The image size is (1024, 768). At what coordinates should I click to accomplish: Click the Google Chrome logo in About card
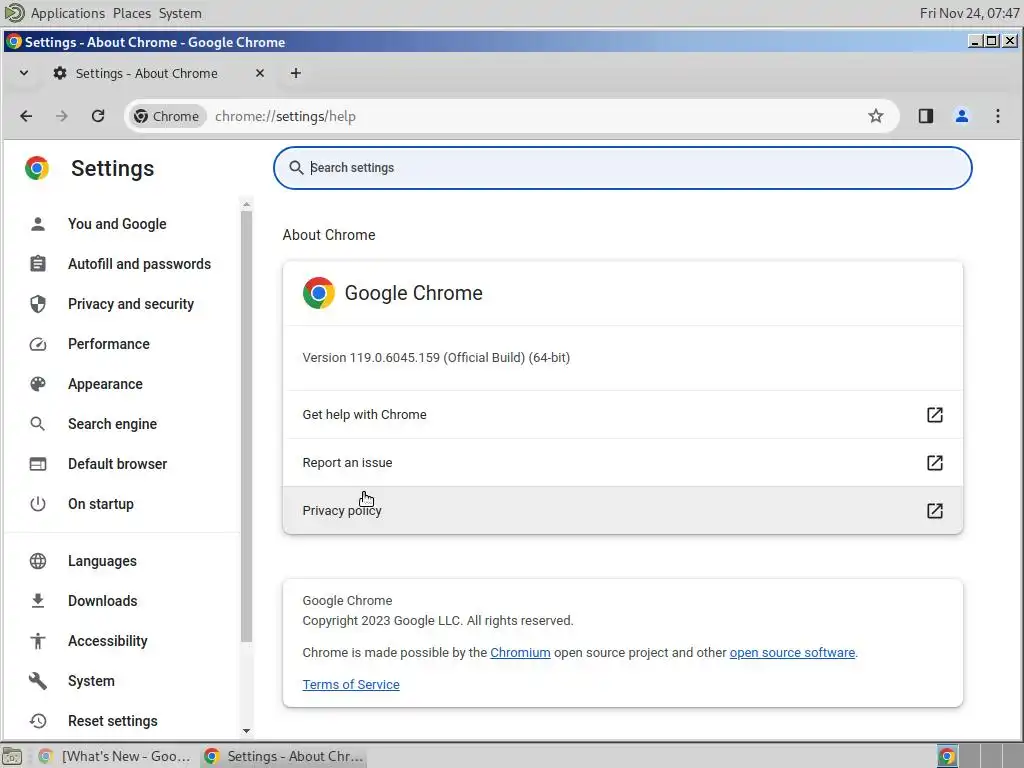pyautogui.click(x=319, y=293)
